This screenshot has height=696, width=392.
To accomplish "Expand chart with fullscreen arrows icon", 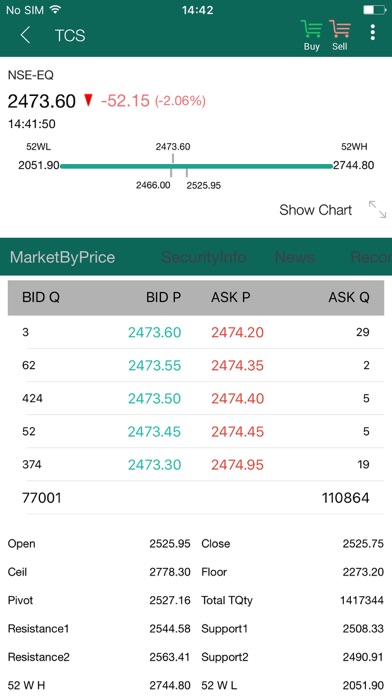I will point(377,210).
